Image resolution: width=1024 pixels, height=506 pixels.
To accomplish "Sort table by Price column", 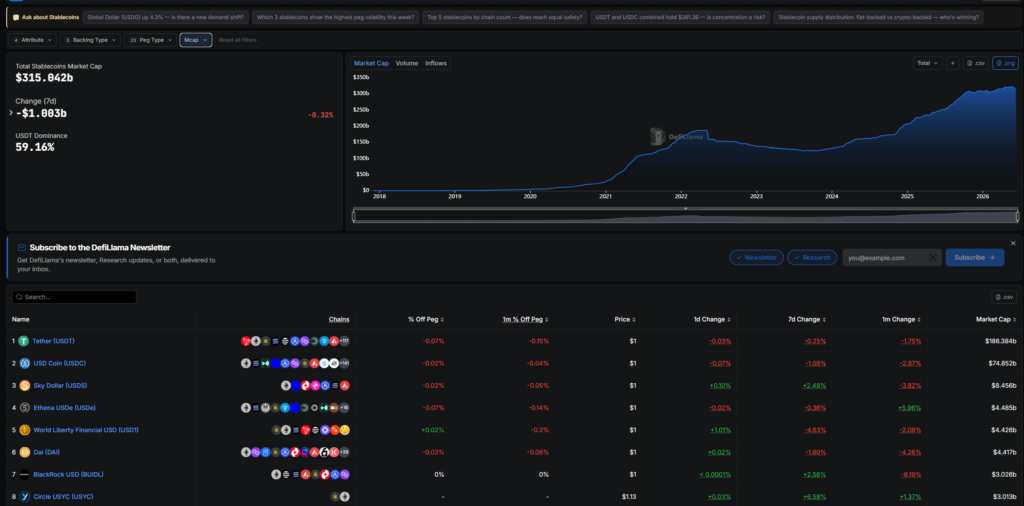I will [x=626, y=319].
